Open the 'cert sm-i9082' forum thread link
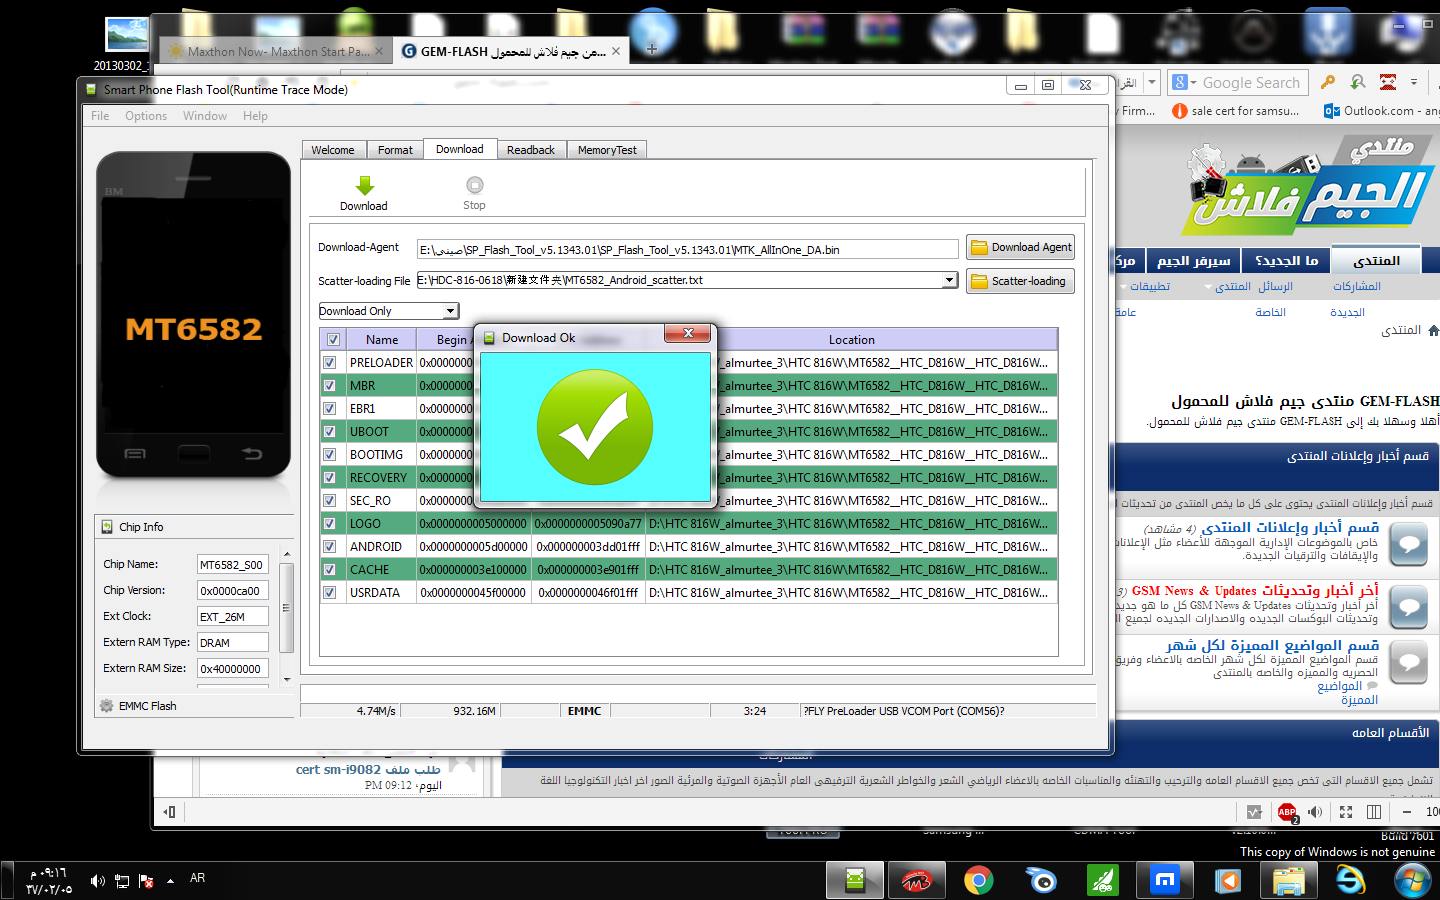The width and height of the screenshot is (1440, 900). point(368,770)
